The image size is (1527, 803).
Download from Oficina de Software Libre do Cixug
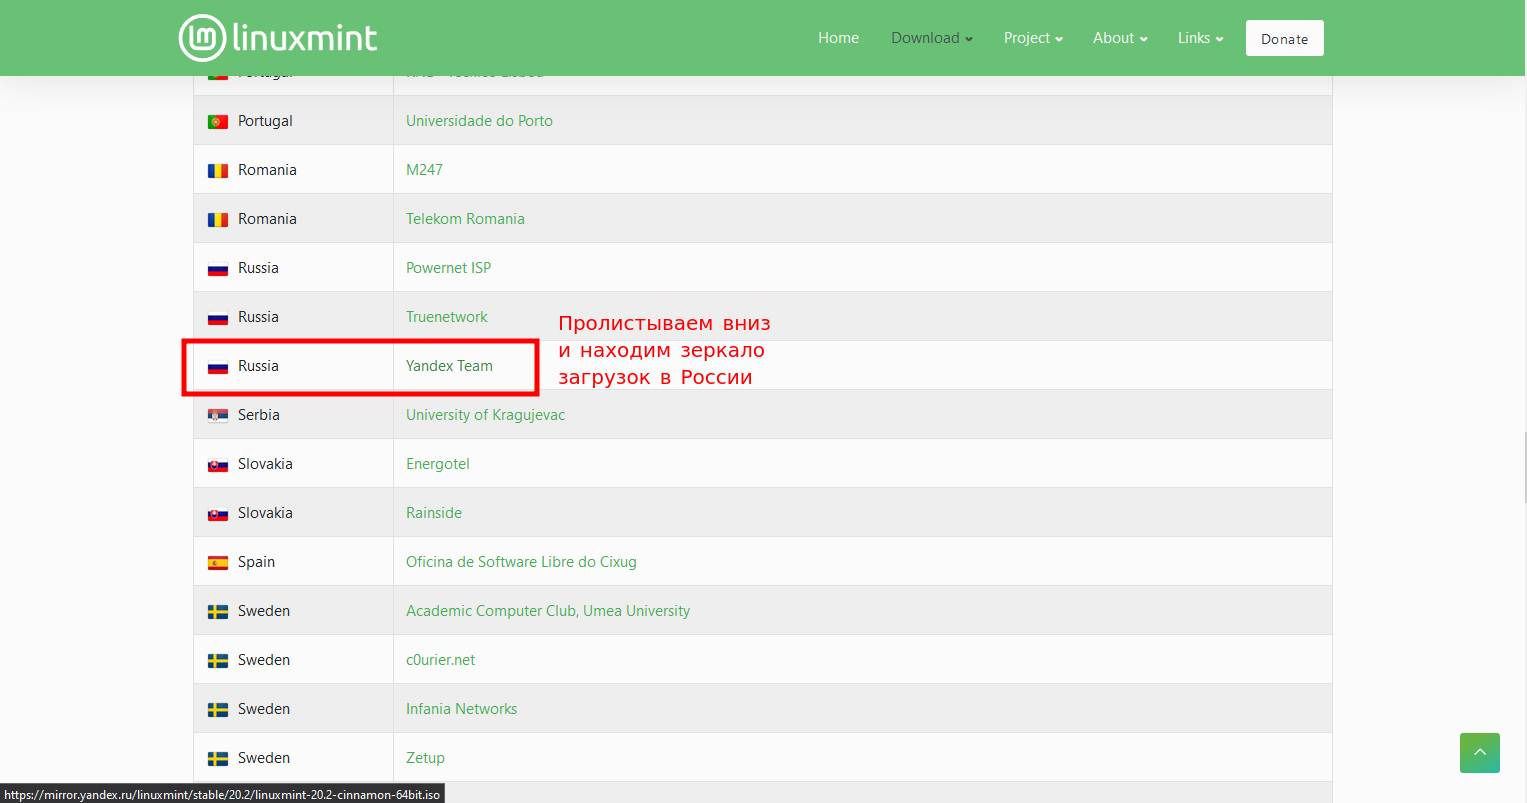tap(521, 562)
